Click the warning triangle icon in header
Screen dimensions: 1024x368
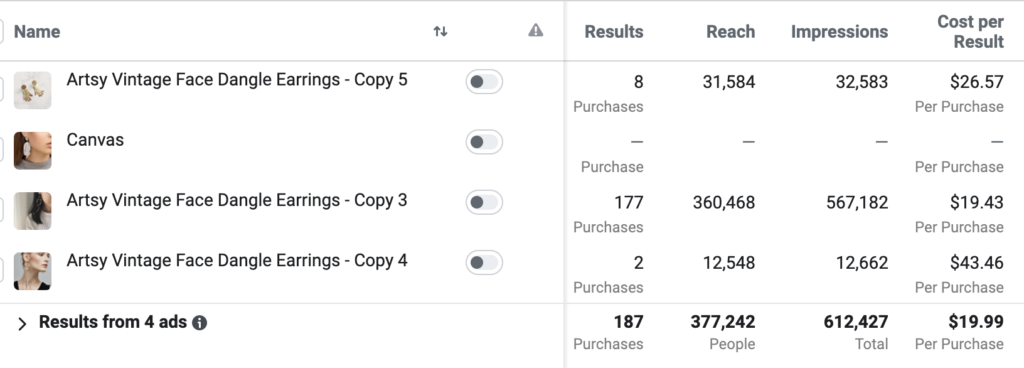pyautogui.click(x=536, y=30)
